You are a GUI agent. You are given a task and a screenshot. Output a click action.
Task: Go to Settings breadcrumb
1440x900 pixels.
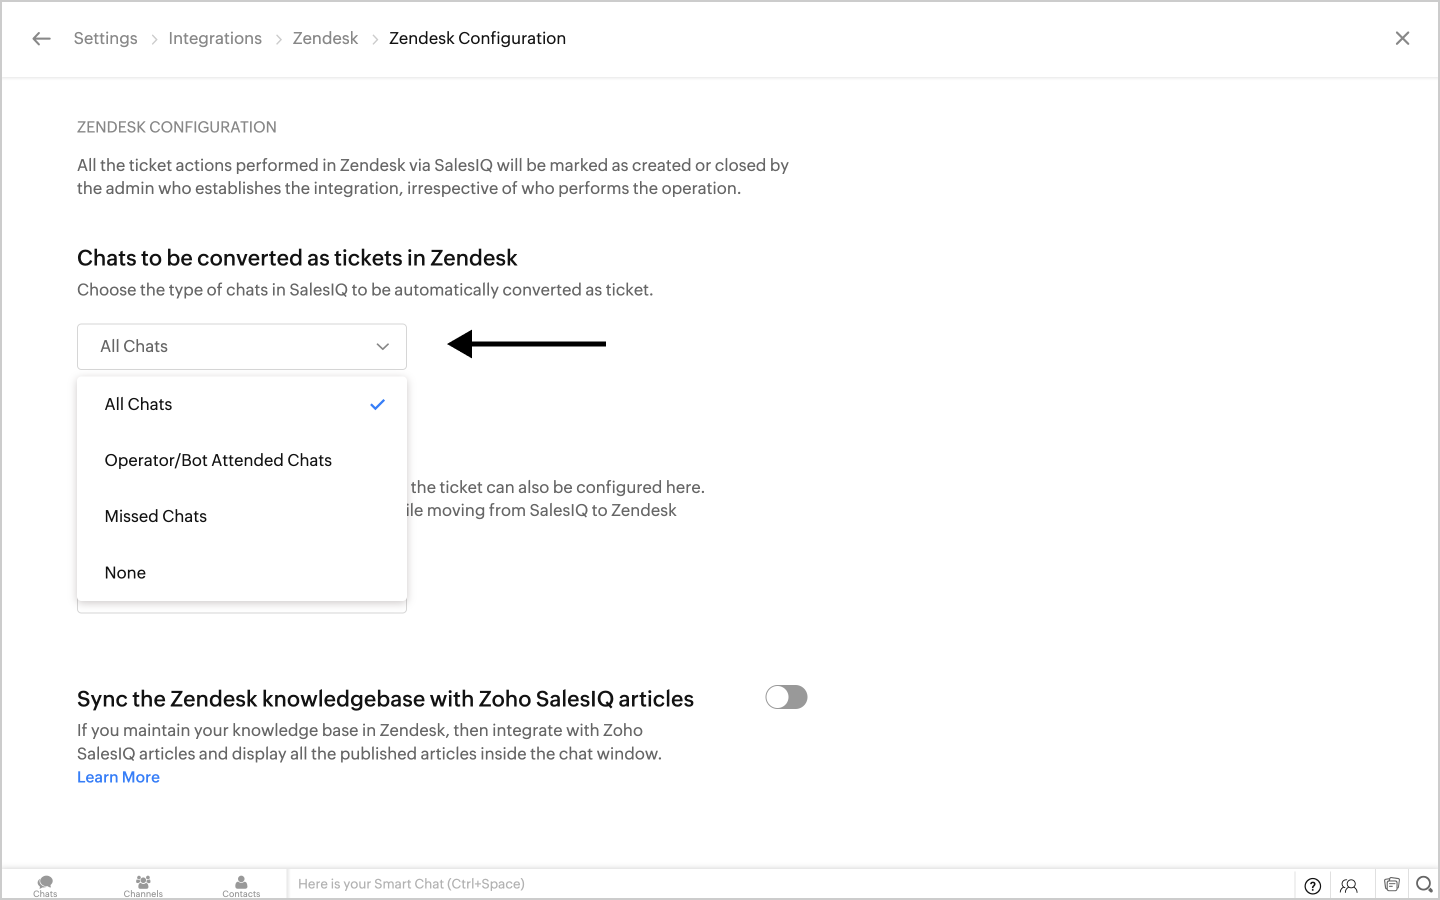105,38
